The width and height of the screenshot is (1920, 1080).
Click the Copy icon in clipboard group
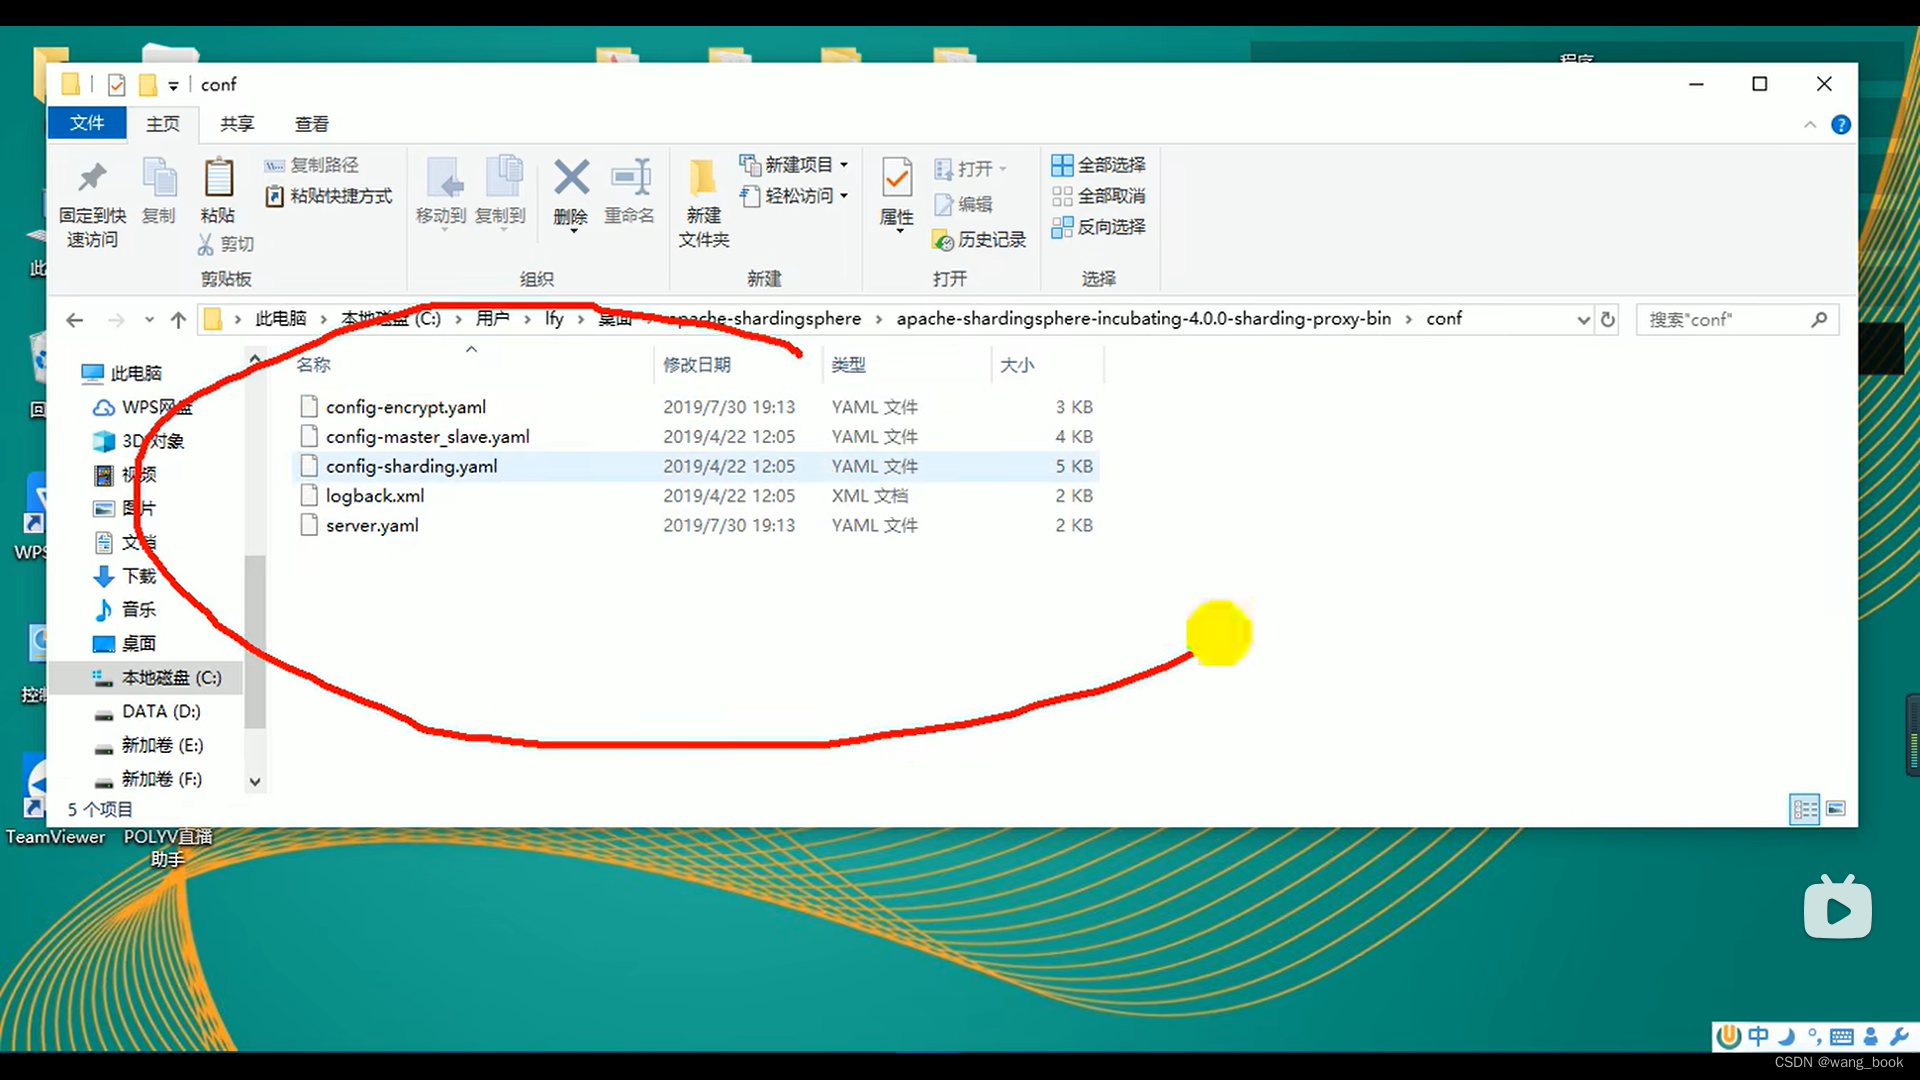click(x=159, y=179)
